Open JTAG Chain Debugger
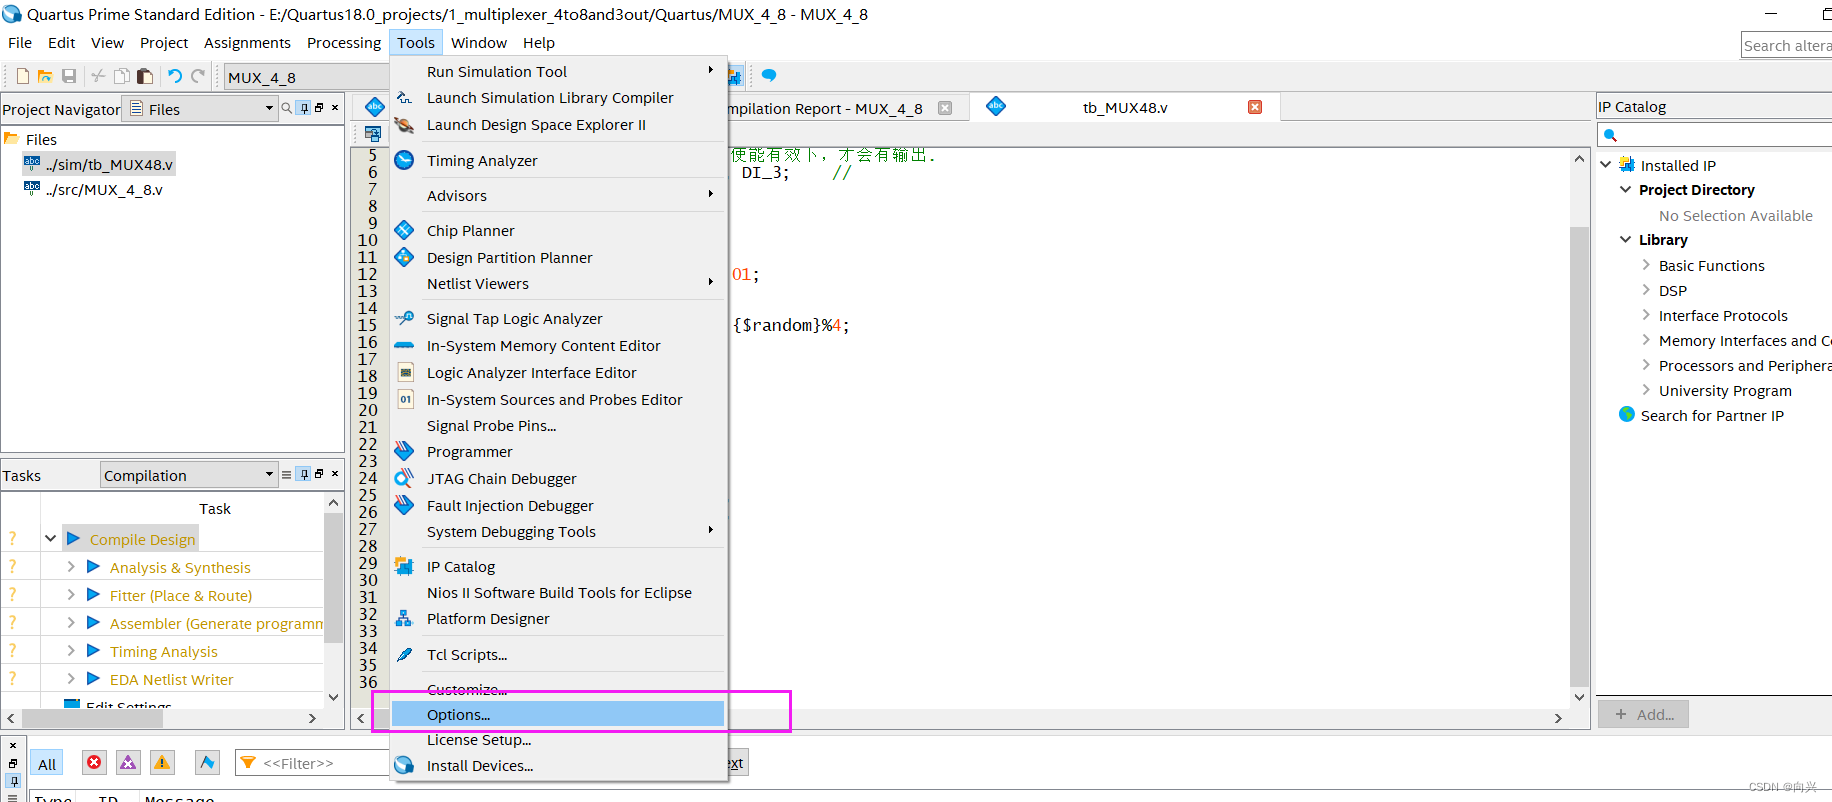Viewport: 1832px width, 802px height. tap(558, 478)
